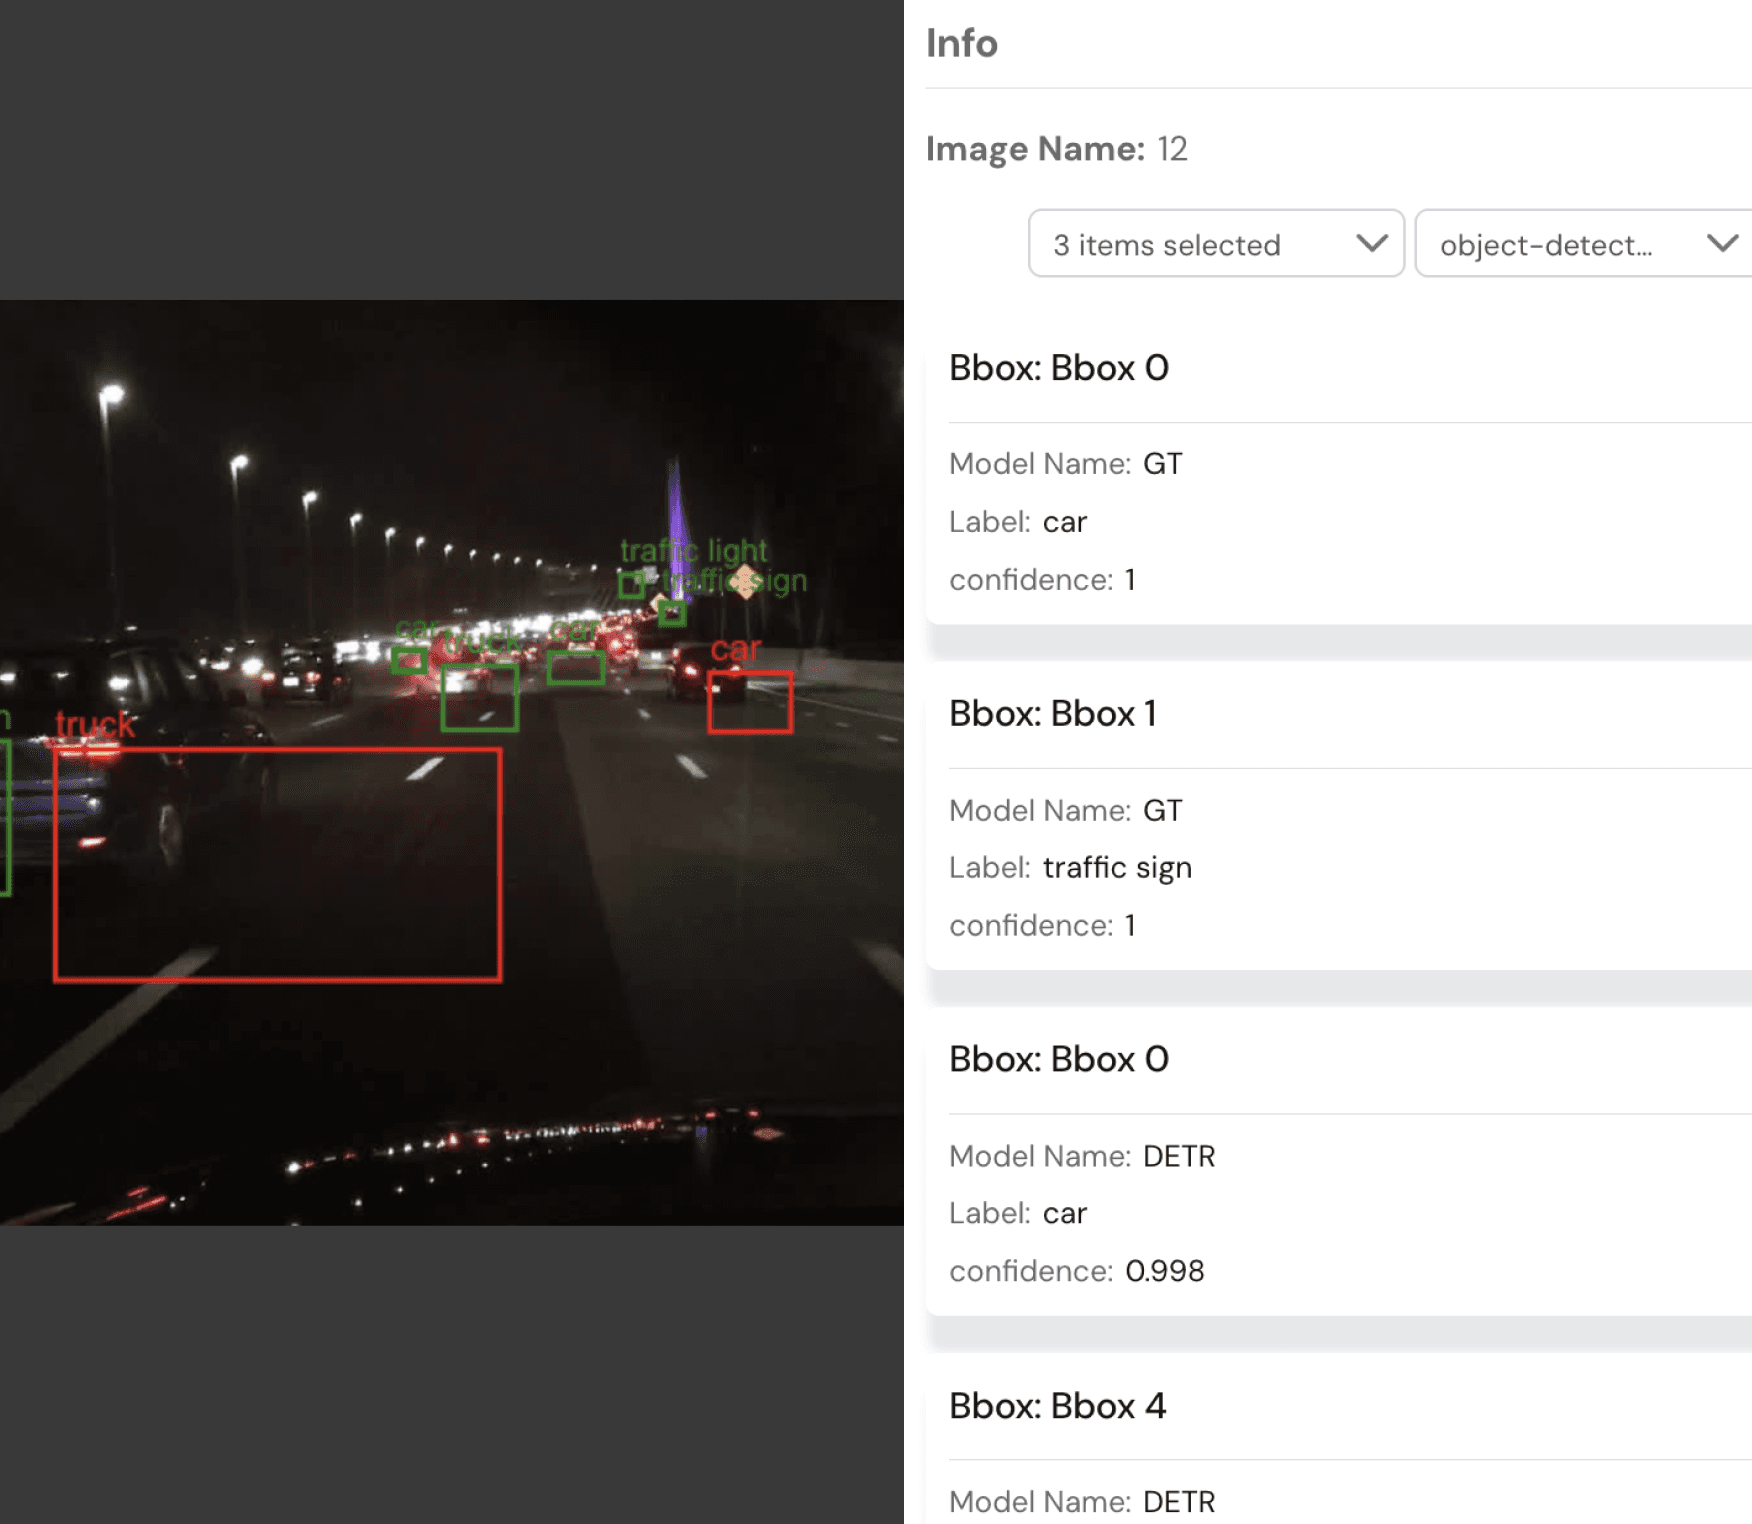Click the 'car' label under model GT

coord(1065,522)
